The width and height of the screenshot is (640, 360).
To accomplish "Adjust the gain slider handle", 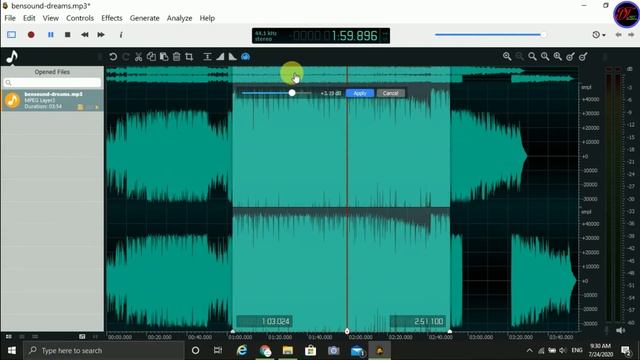I will coord(292,93).
